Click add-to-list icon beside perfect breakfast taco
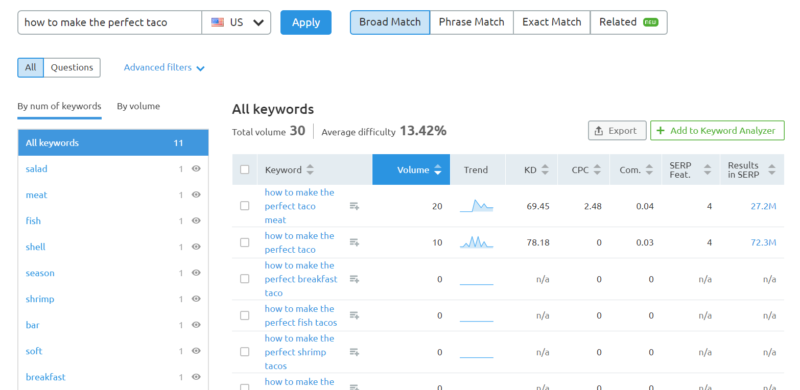 click(x=354, y=279)
